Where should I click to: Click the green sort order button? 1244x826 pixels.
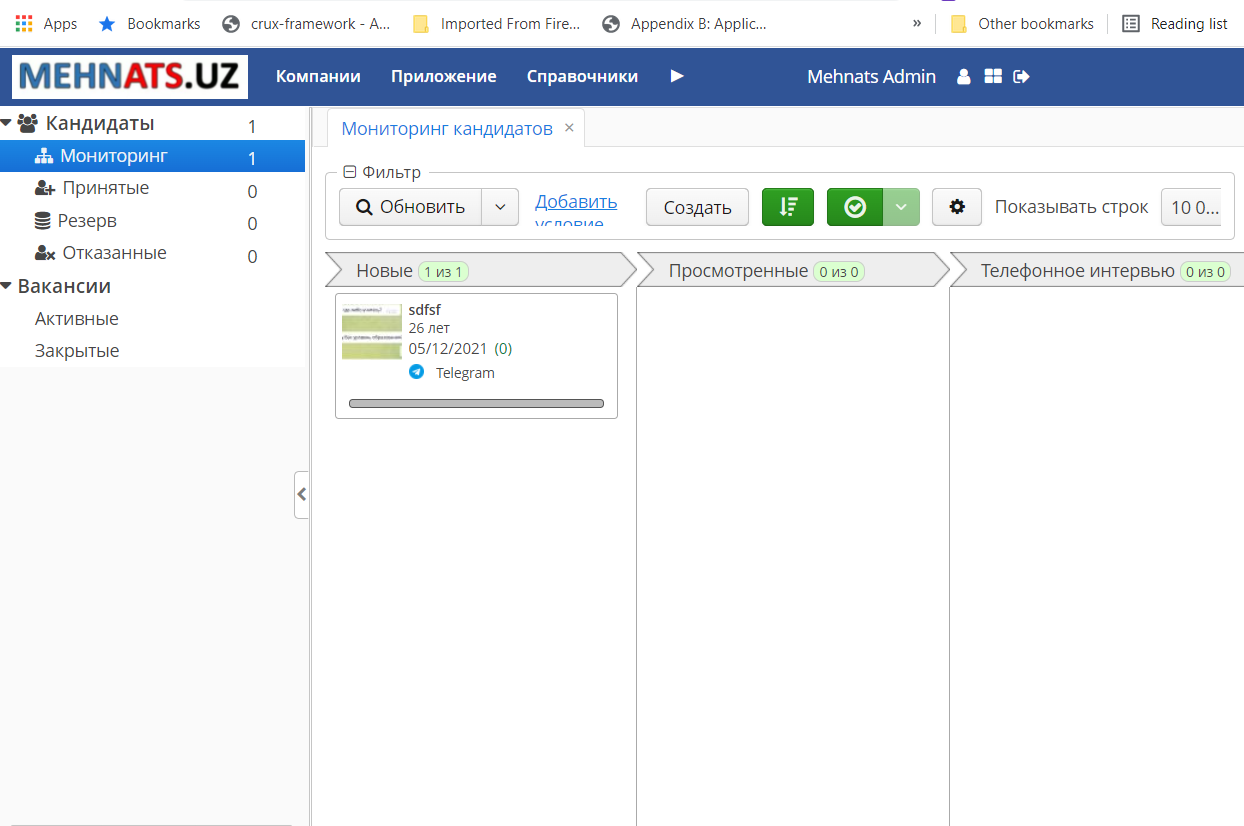(788, 207)
